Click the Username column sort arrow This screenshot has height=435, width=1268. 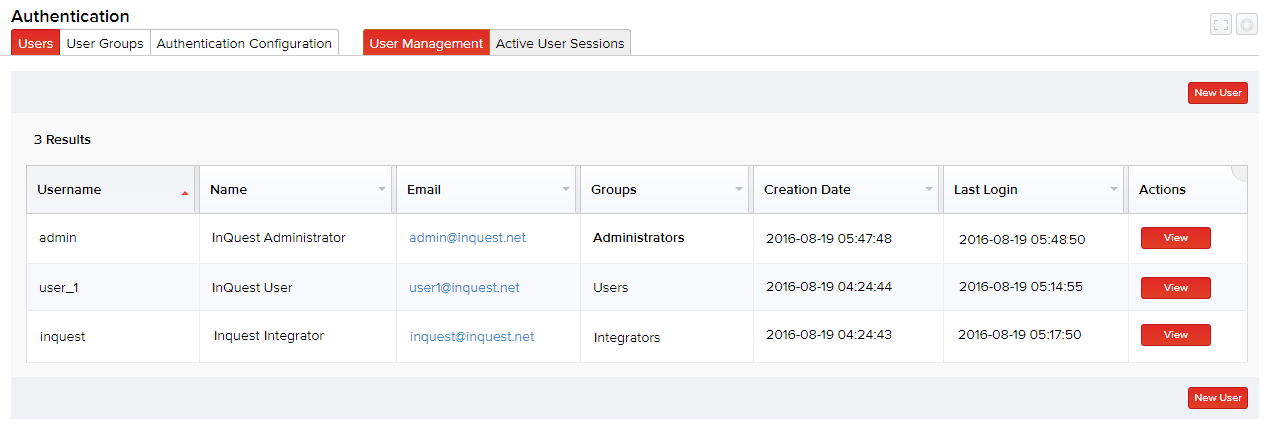tap(185, 193)
